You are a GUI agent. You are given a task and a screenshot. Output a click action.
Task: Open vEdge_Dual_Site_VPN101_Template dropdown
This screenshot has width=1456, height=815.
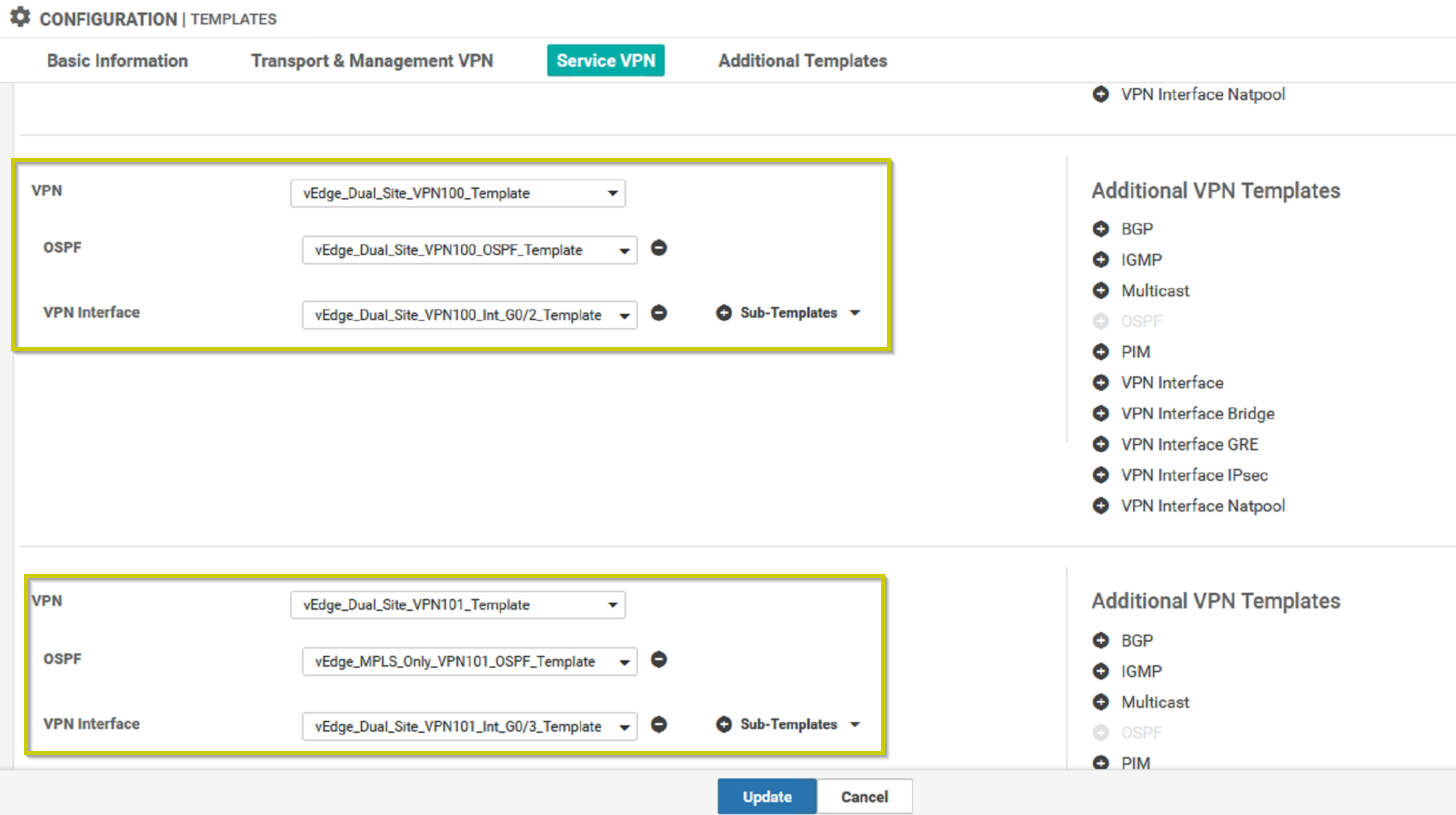click(x=458, y=605)
